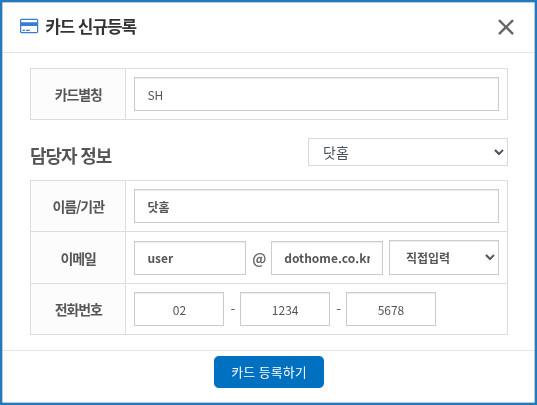Open the 닷홈 담당자 정보 dropdown
The width and height of the screenshot is (537, 405).
[x=408, y=152]
